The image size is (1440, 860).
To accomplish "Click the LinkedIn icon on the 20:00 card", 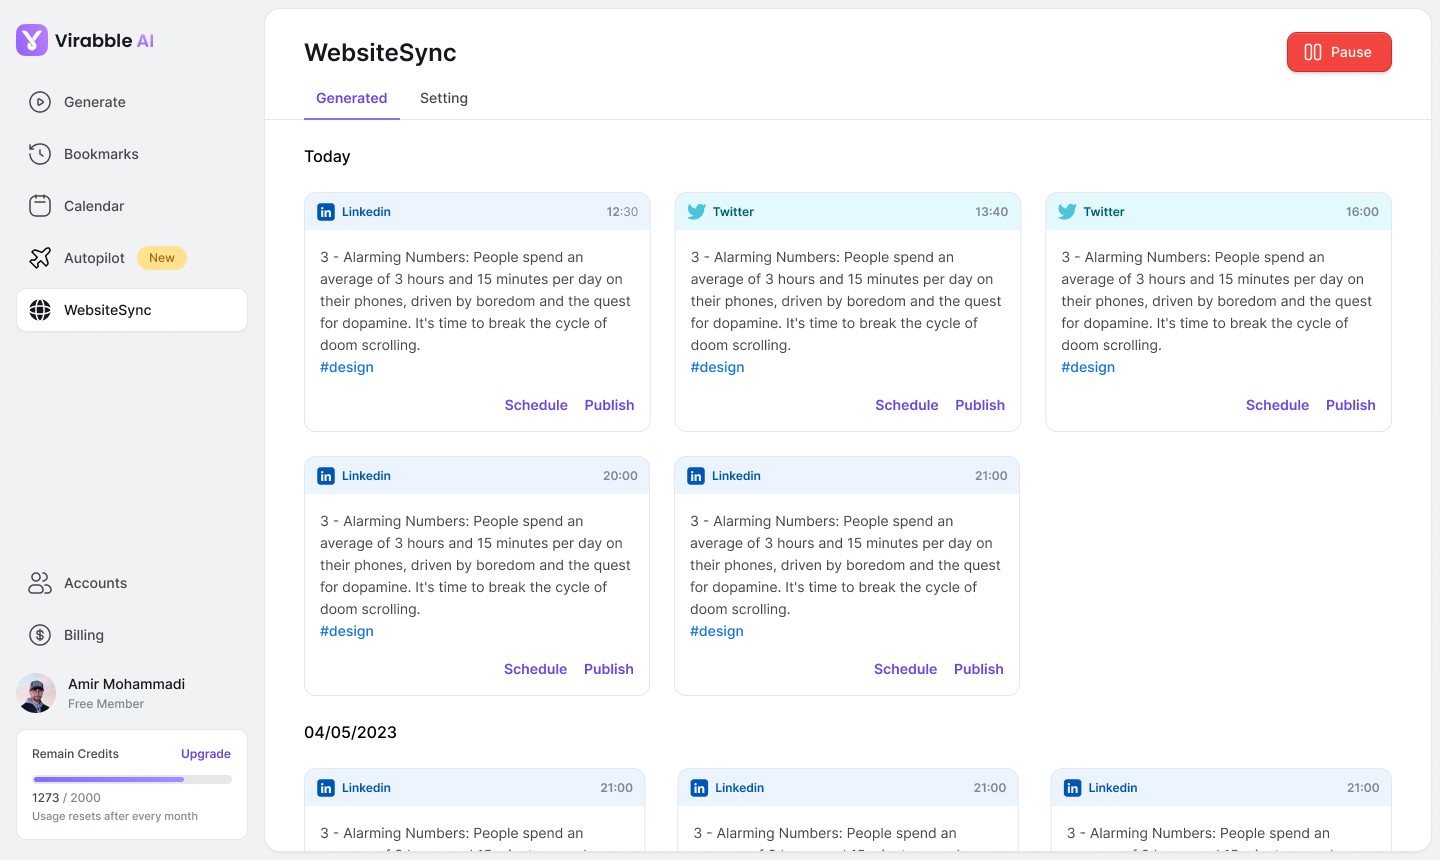I will point(326,476).
